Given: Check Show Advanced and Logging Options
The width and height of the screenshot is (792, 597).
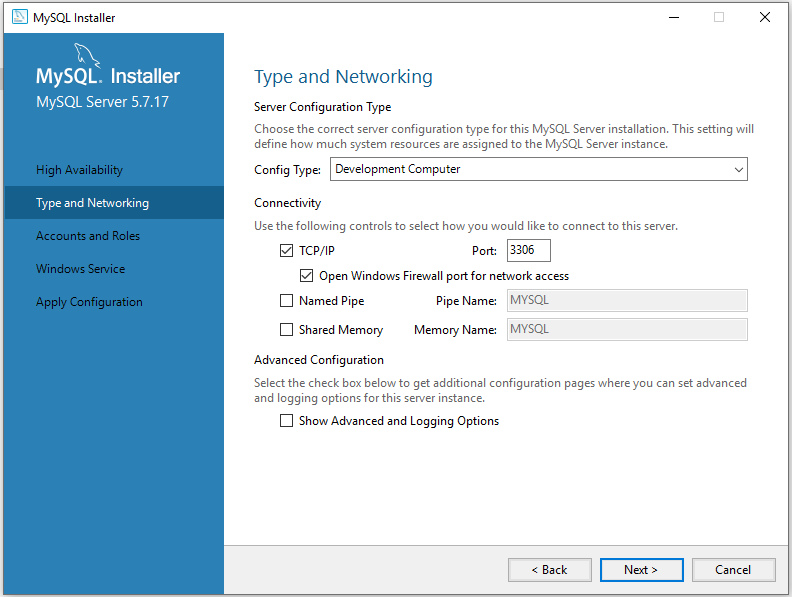Looking at the screenshot, I should point(288,421).
